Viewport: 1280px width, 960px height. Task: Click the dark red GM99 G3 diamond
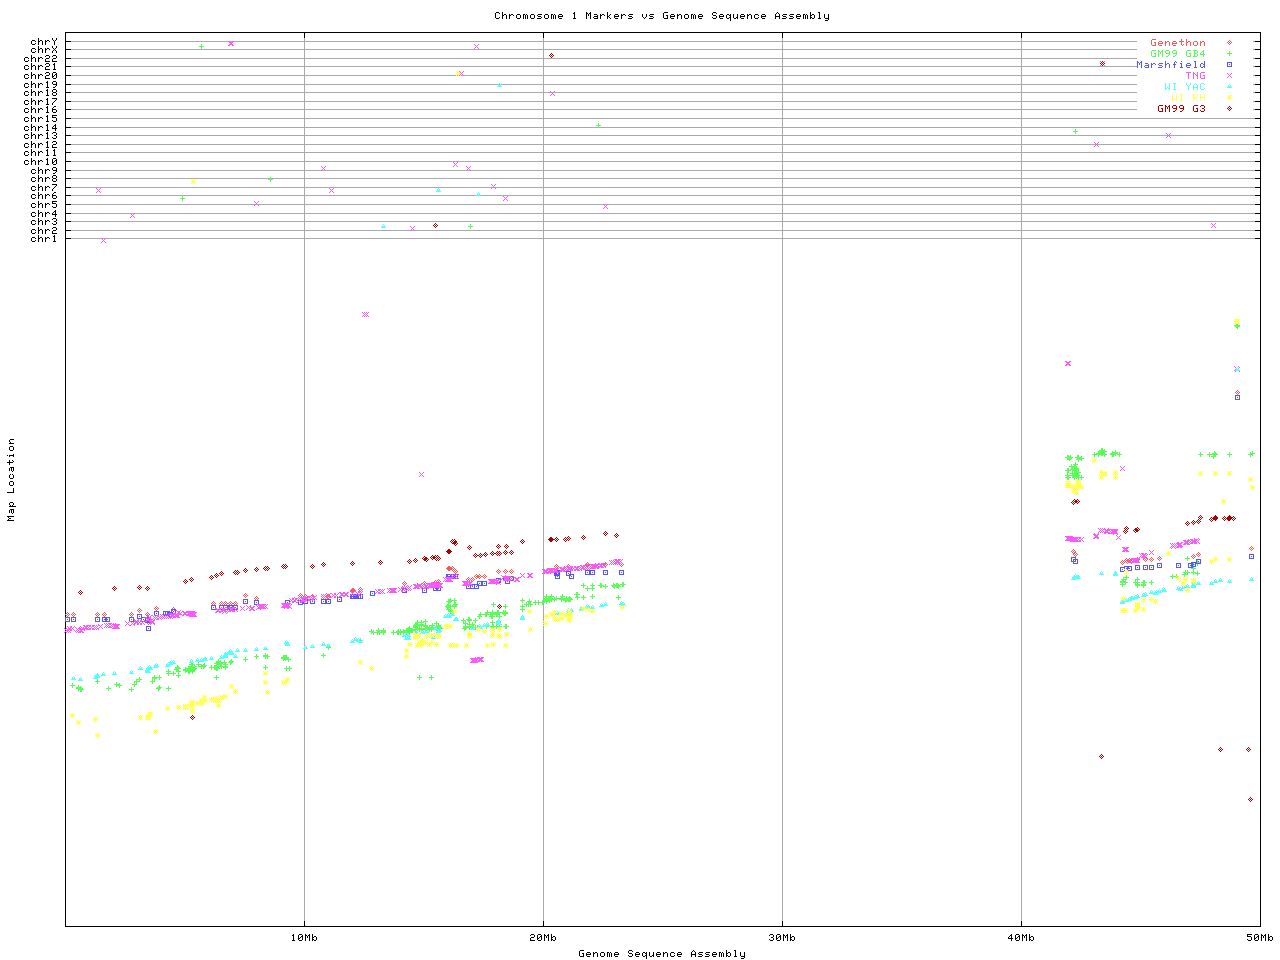click(1229, 109)
